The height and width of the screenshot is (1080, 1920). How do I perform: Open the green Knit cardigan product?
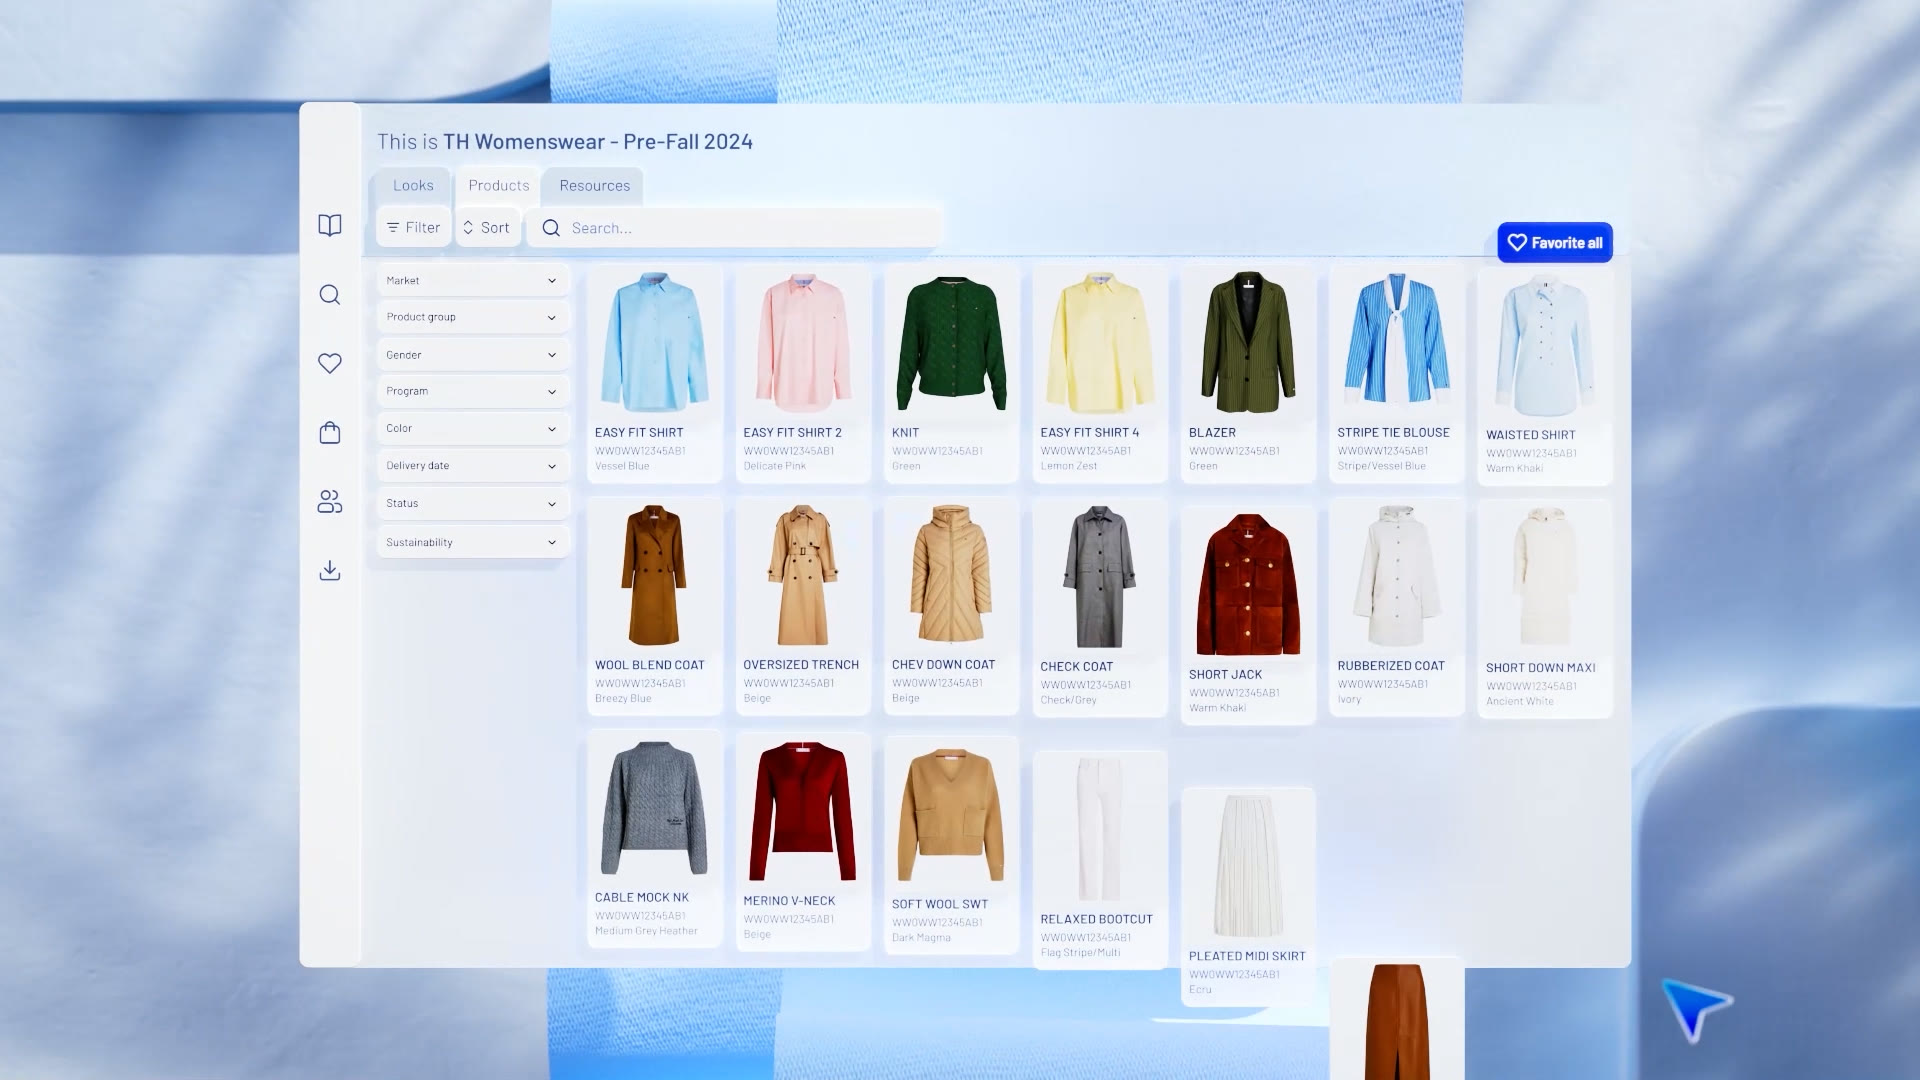pyautogui.click(x=952, y=374)
